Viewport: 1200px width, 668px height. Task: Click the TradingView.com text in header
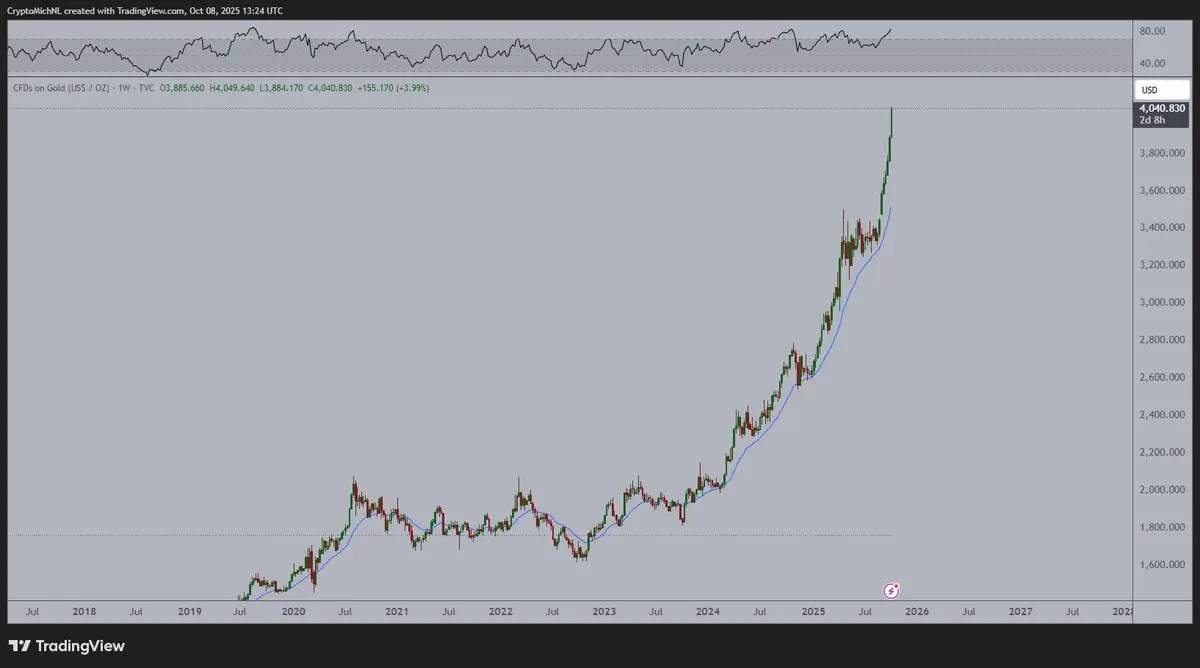(142, 10)
